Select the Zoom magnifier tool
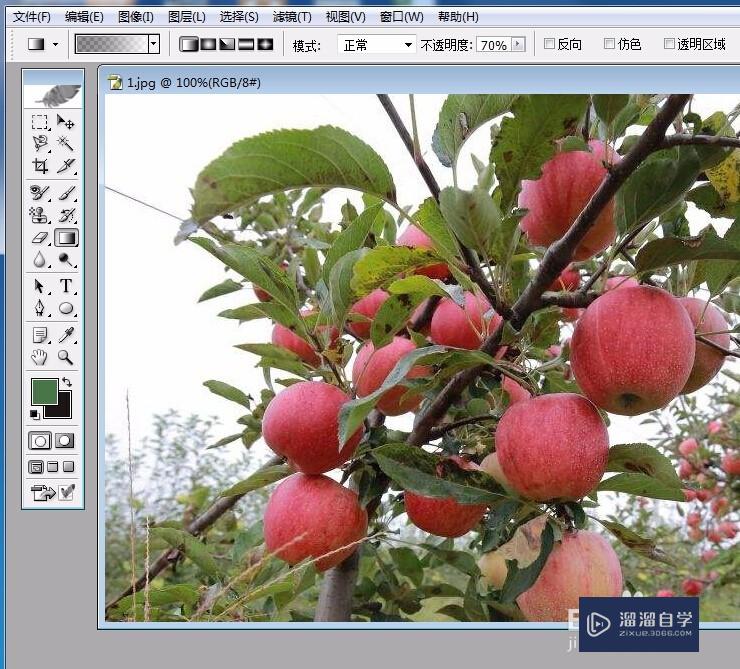 pyautogui.click(x=66, y=357)
